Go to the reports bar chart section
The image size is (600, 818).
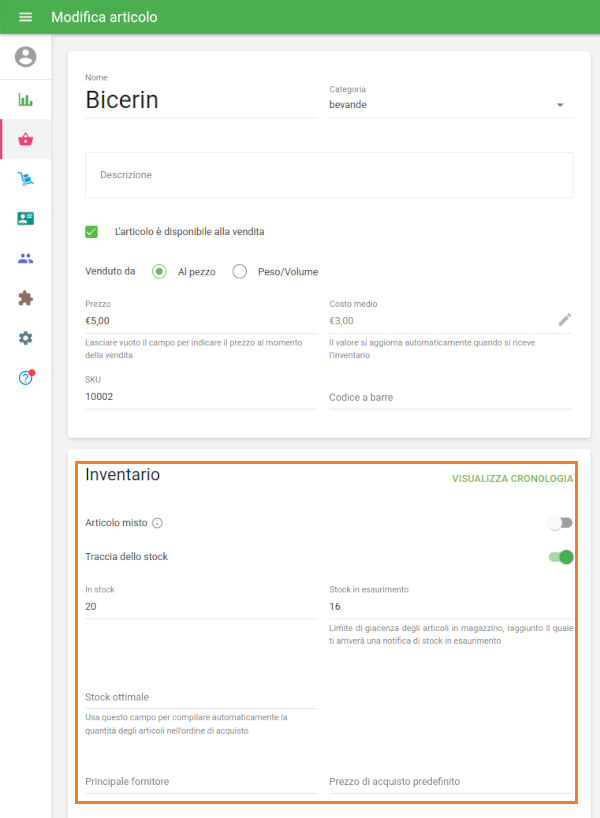25,99
